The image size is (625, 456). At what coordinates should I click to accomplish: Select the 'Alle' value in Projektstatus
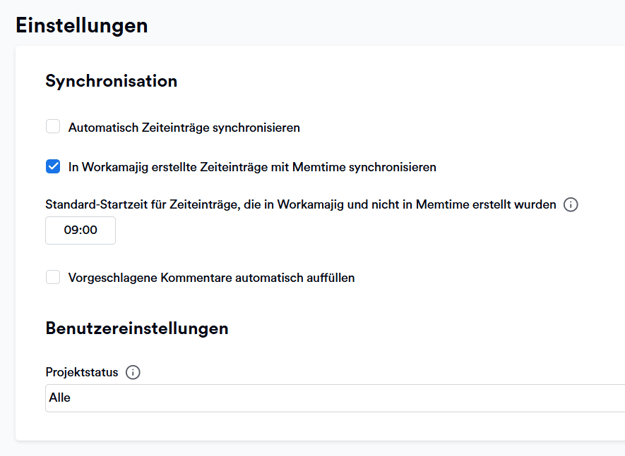coord(60,398)
